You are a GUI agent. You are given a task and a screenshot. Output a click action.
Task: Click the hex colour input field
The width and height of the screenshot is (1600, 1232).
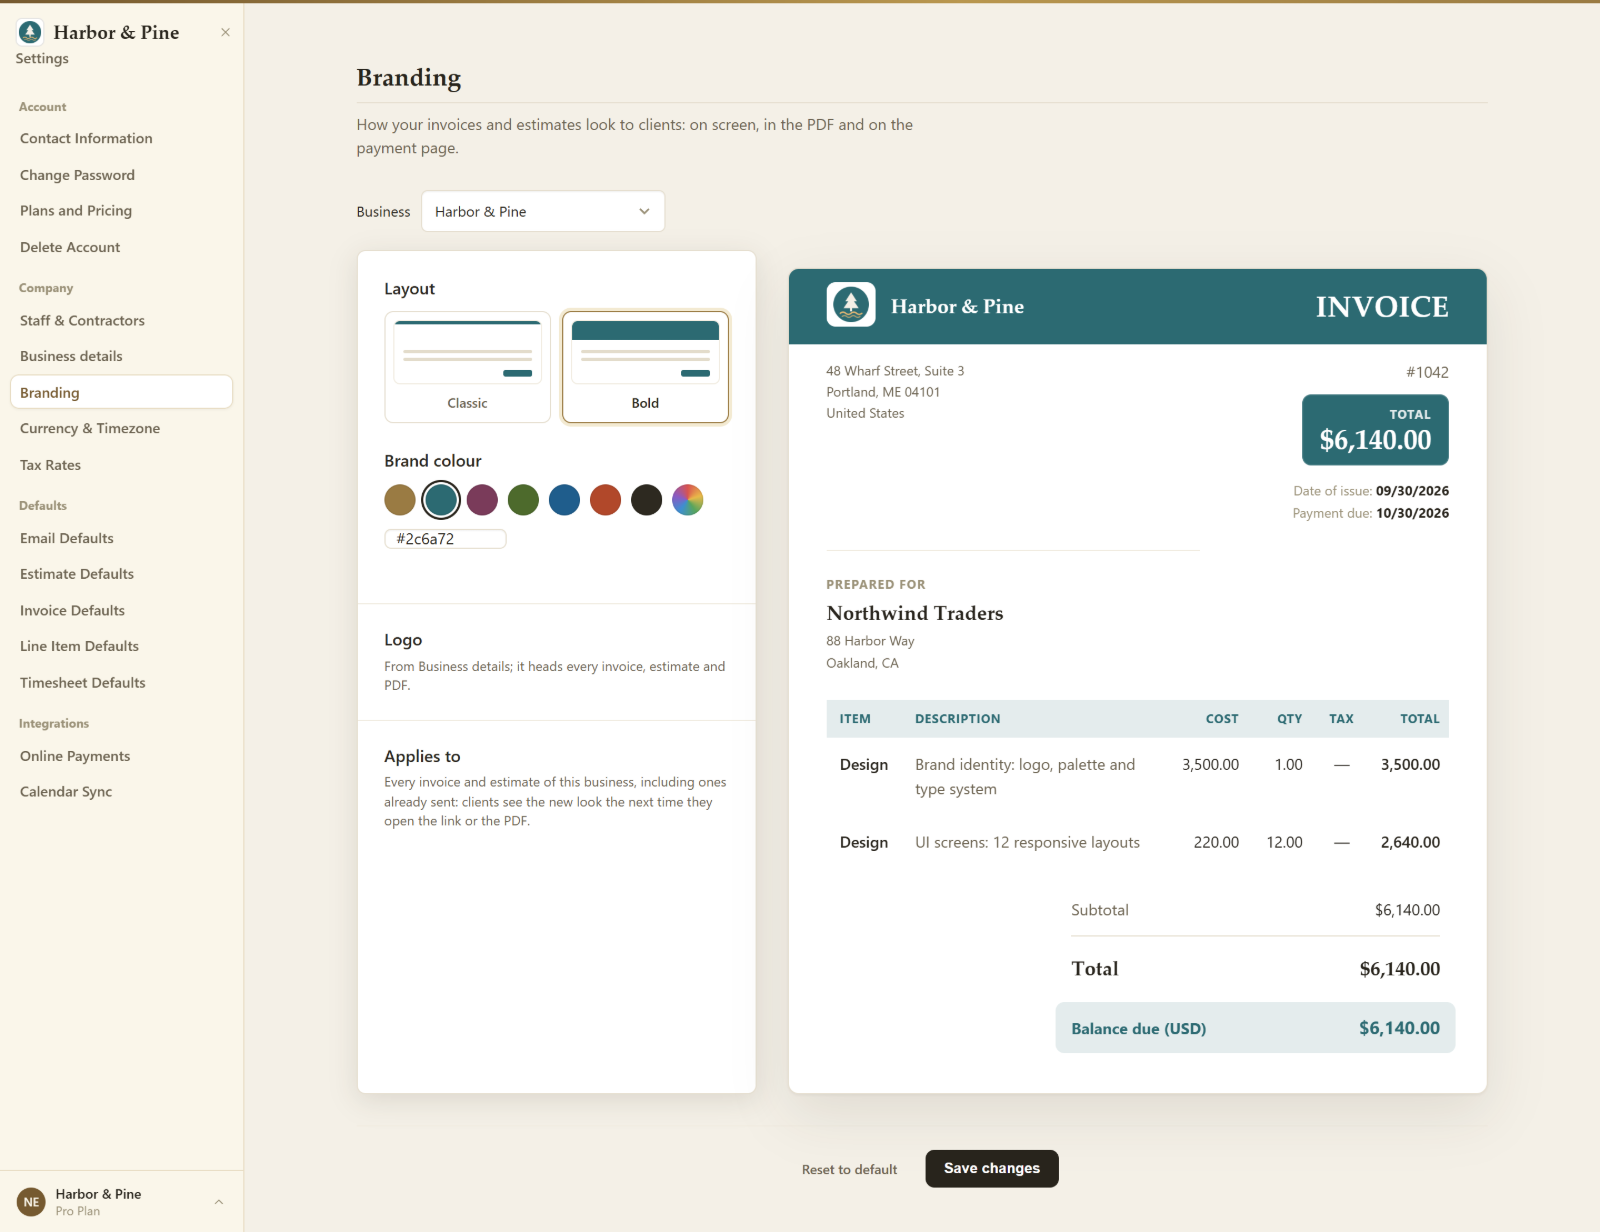tap(445, 539)
